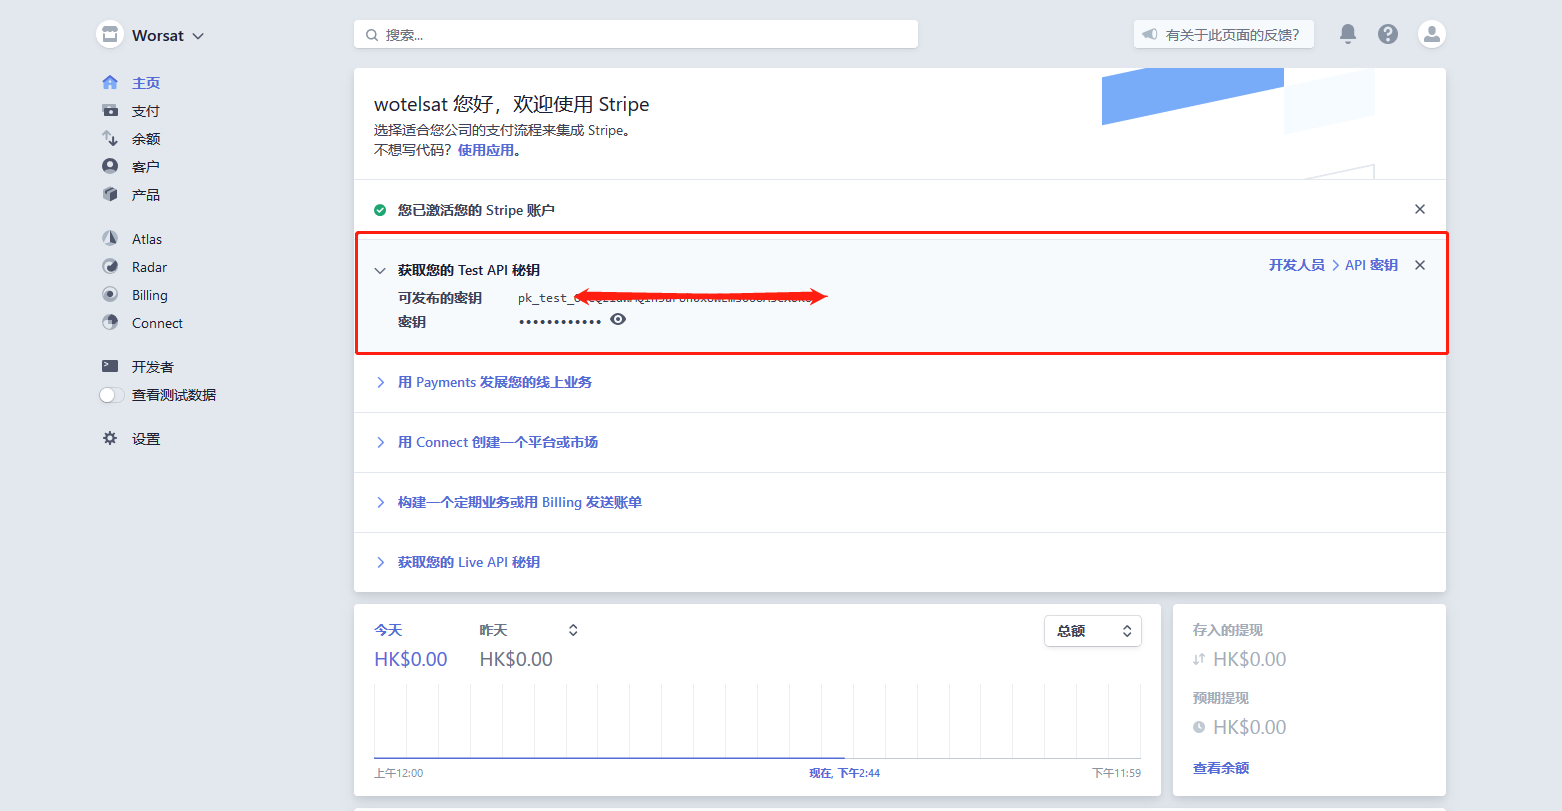Open the 总额 metric dropdown

pyautogui.click(x=1093, y=631)
